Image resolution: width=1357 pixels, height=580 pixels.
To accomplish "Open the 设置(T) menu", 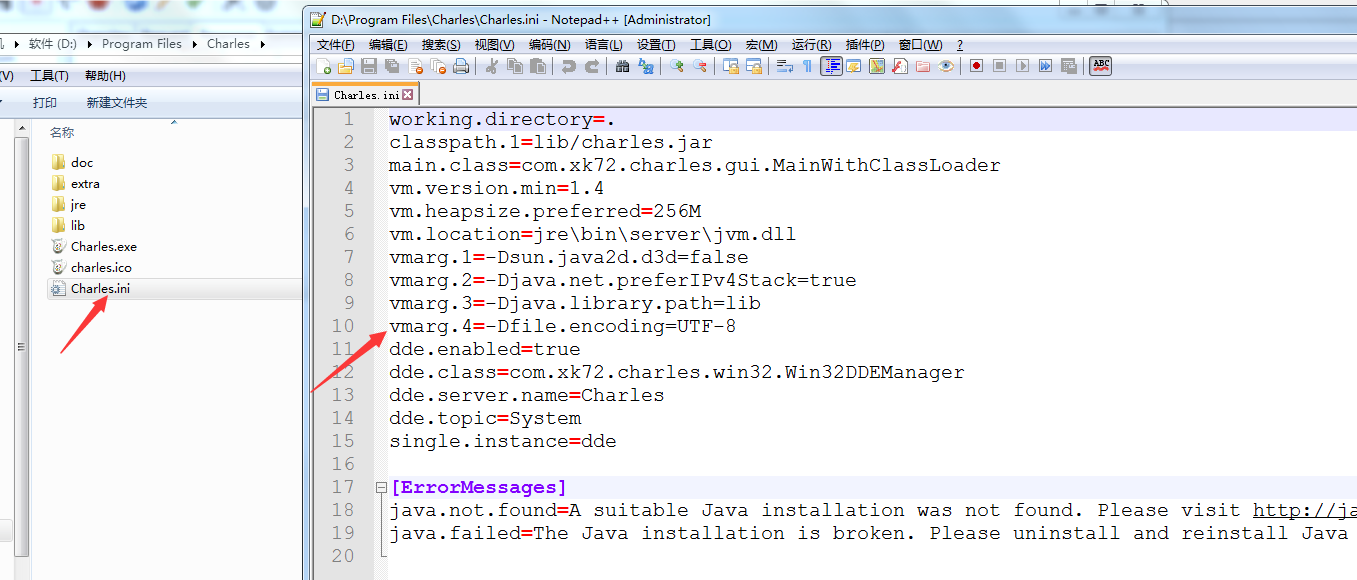I will (x=656, y=45).
